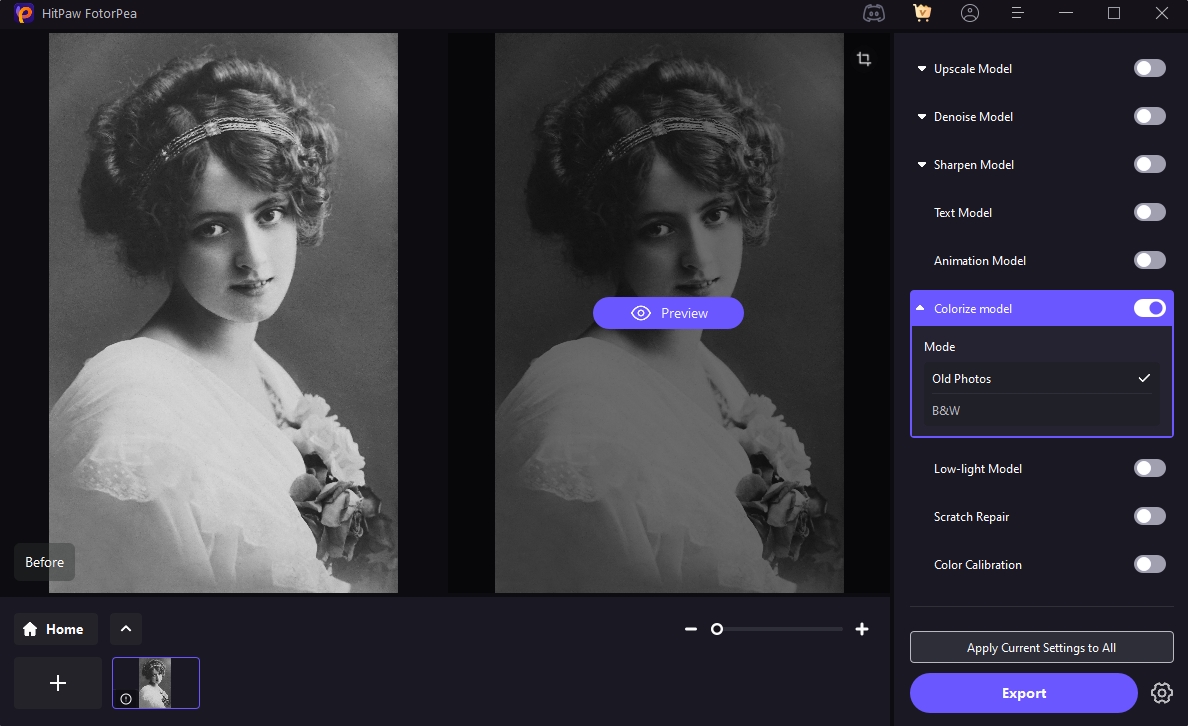Click the Scratch Repair label

point(971,517)
